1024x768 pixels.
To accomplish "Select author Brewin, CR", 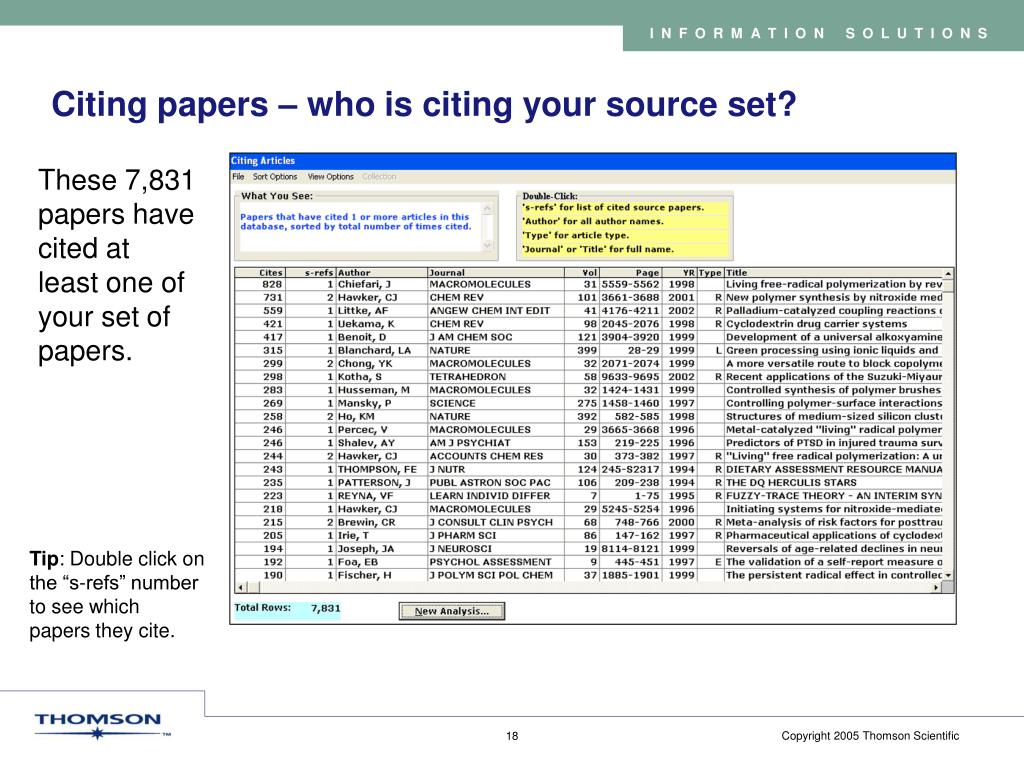I will click(366, 522).
